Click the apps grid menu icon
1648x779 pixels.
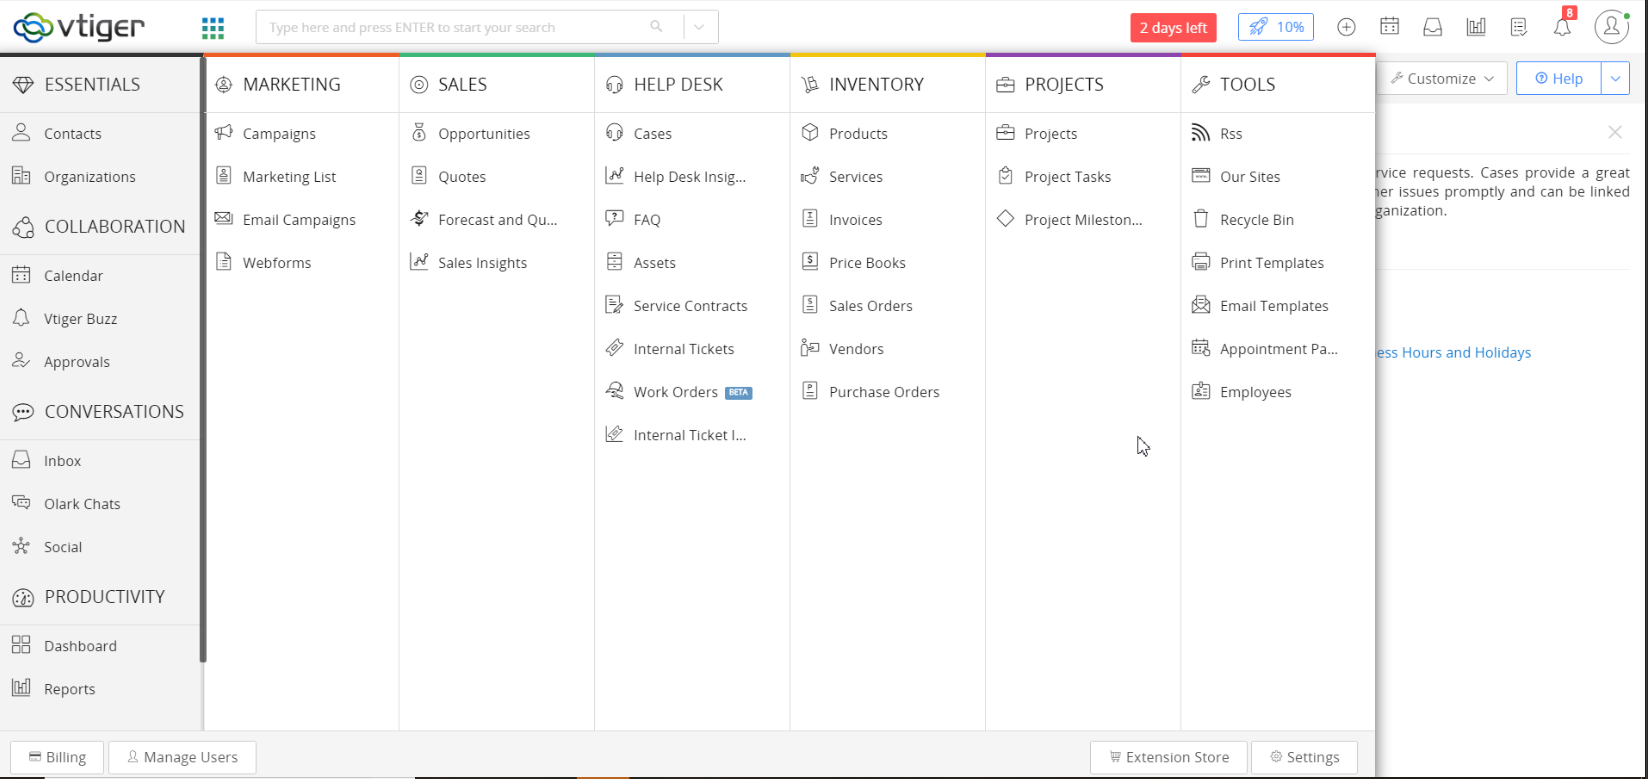pyautogui.click(x=213, y=27)
